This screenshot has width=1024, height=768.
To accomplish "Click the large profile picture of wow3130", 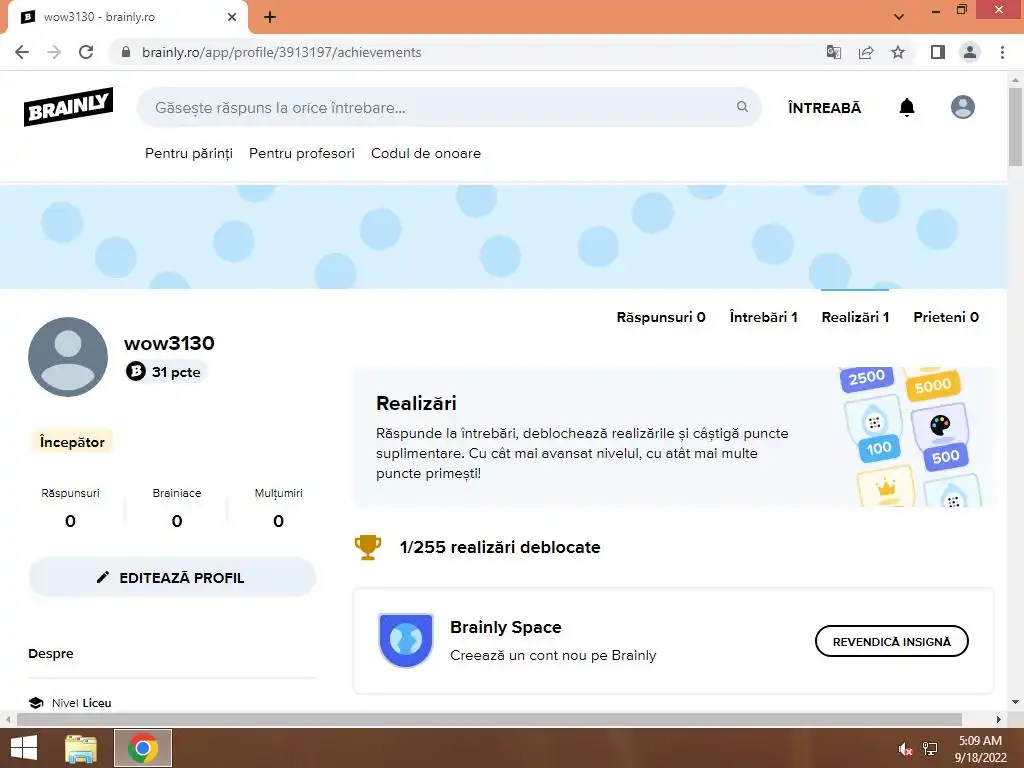I will click(68, 357).
